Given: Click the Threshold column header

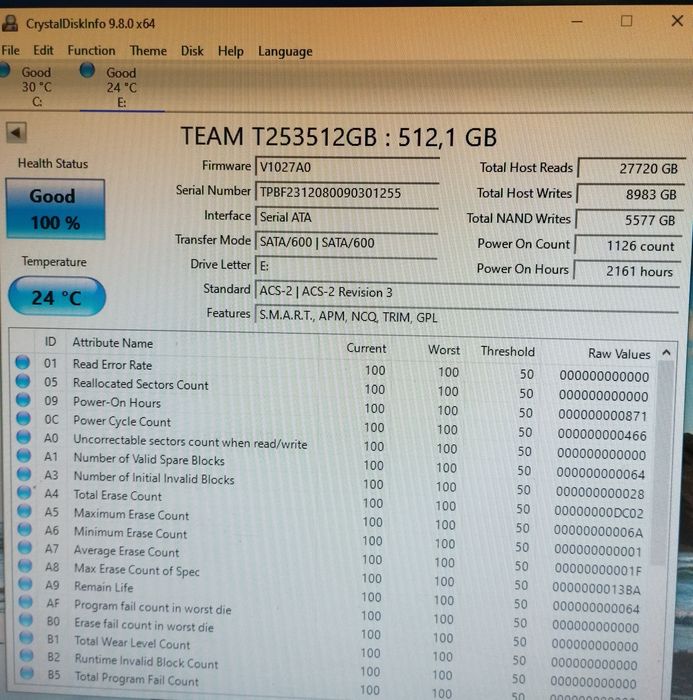Looking at the screenshot, I should (x=508, y=351).
